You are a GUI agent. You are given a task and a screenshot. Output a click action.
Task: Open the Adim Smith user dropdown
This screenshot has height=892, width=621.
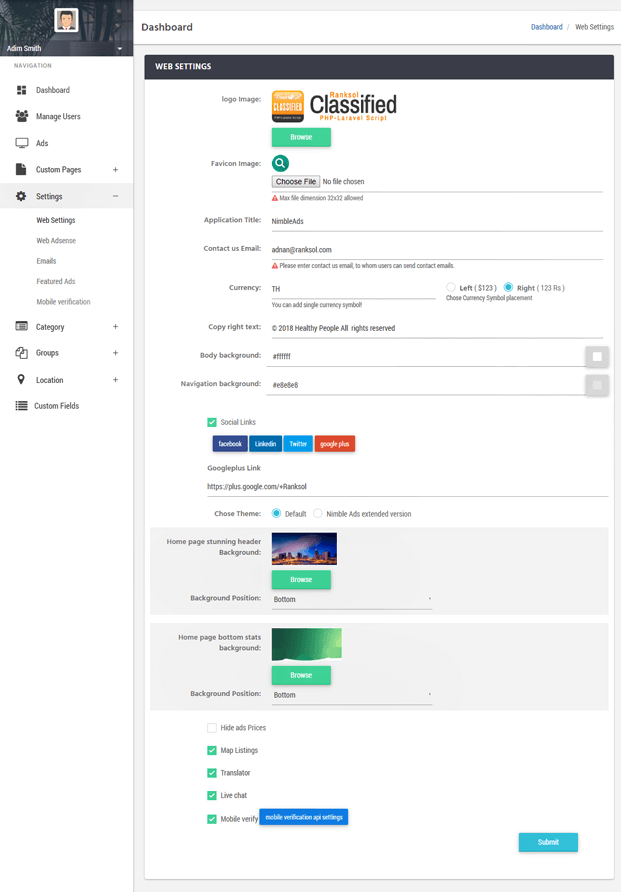point(119,48)
